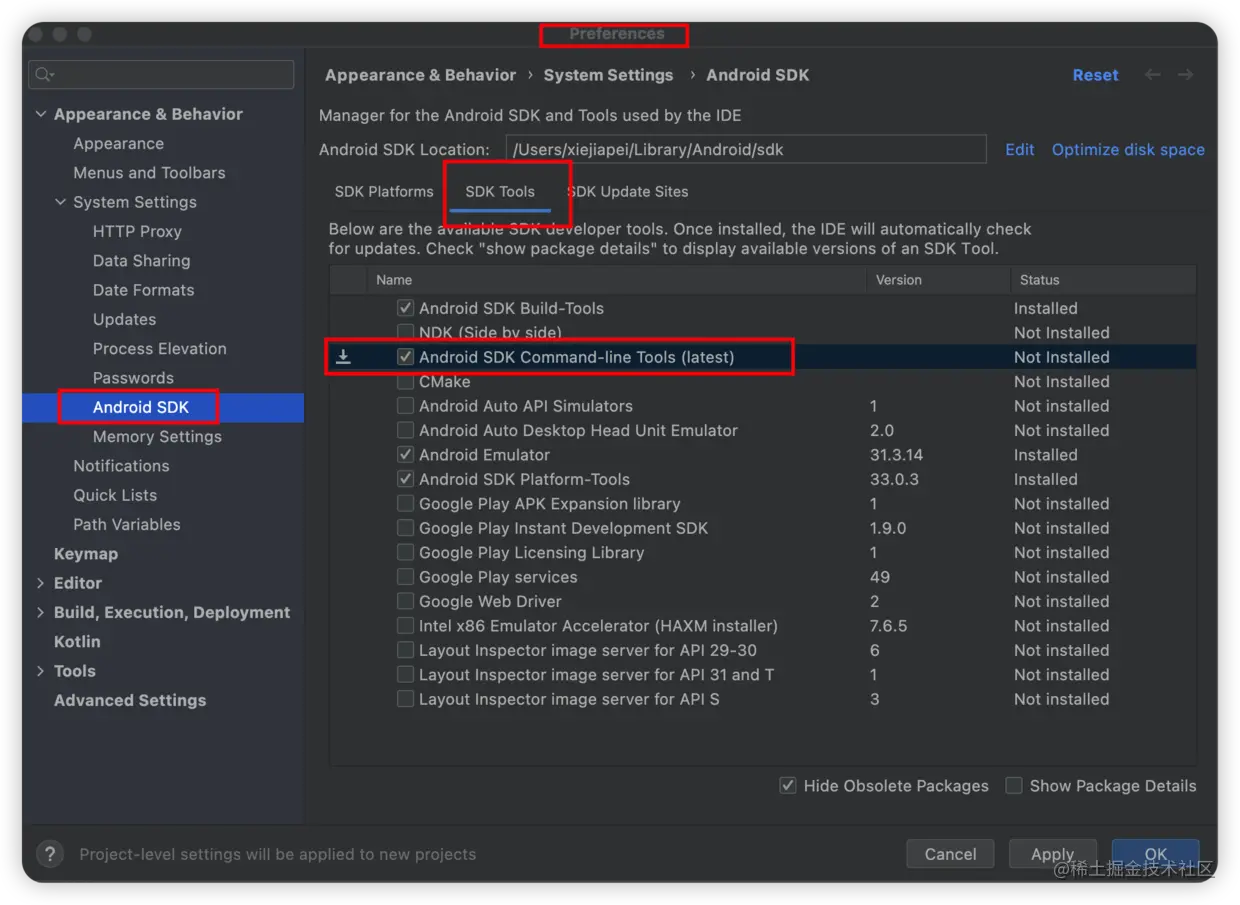Expand Build, Execution, Deployment section

click(x=41, y=612)
